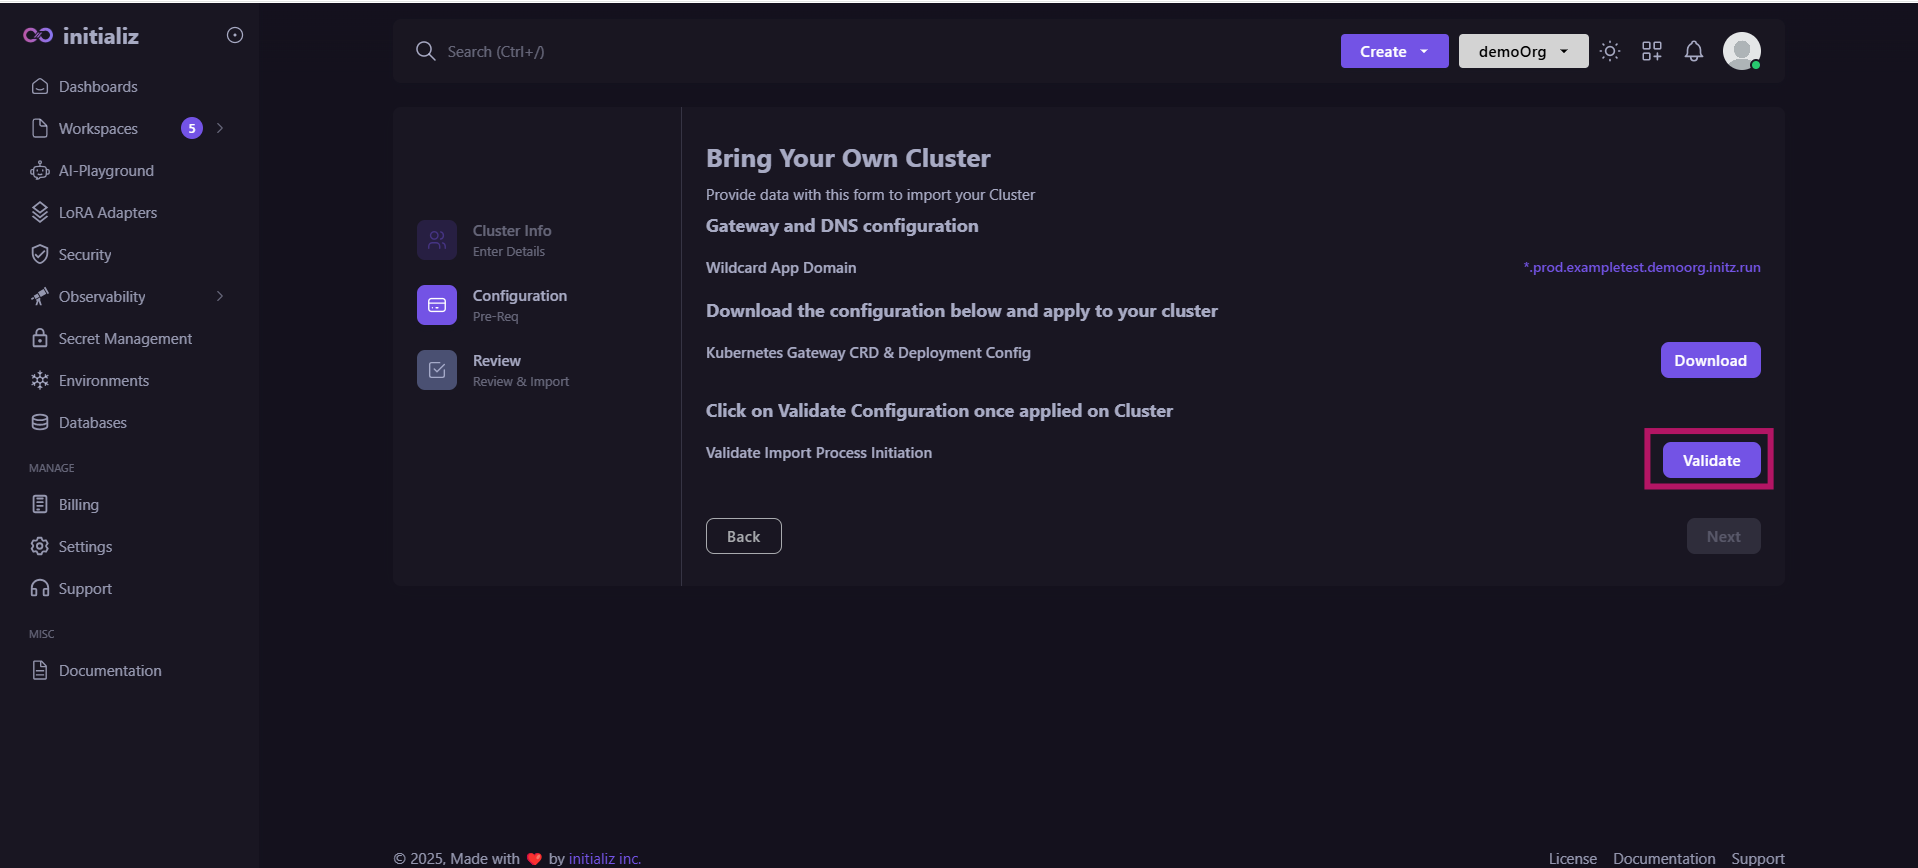
Task: Click the Environments gear-flower icon
Action: click(x=40, y=381)
